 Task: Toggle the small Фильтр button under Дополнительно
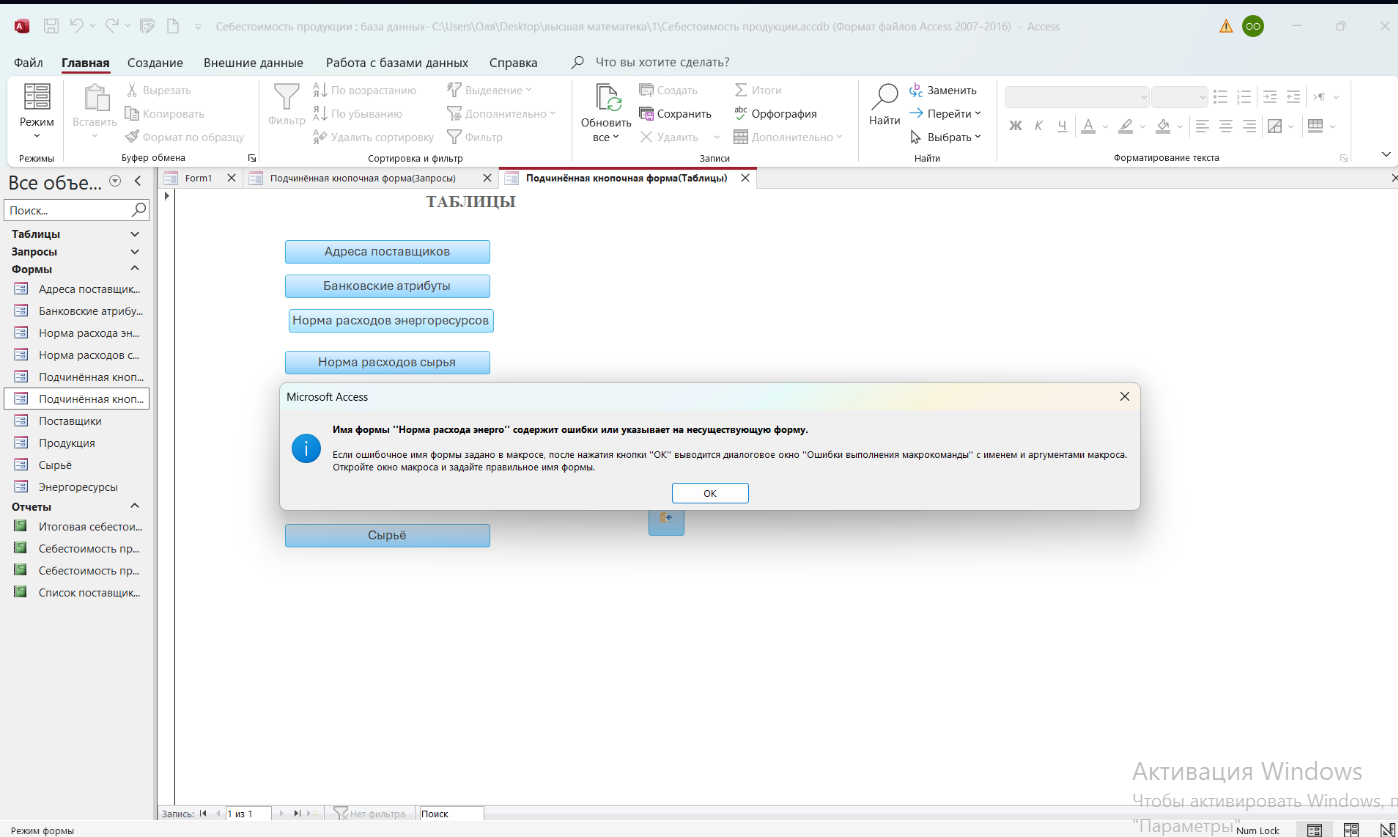point(475,137)
